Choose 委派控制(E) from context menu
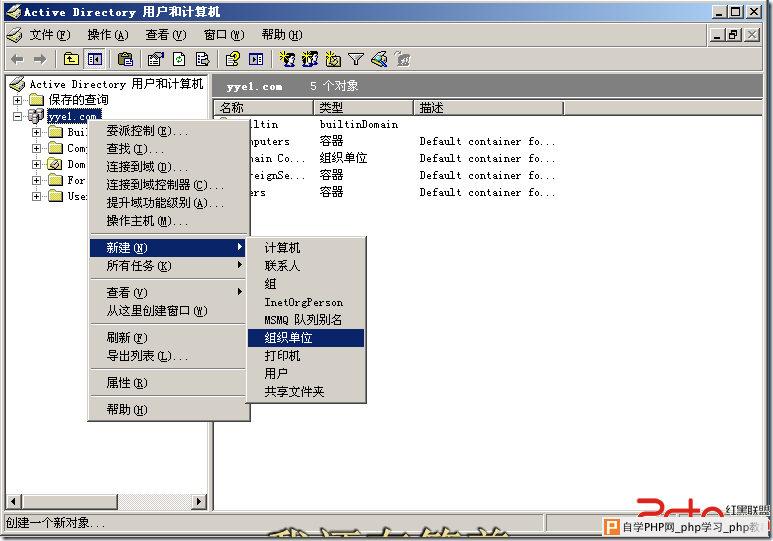This screenshot has height=541, width=773. [x=168, y=131]
